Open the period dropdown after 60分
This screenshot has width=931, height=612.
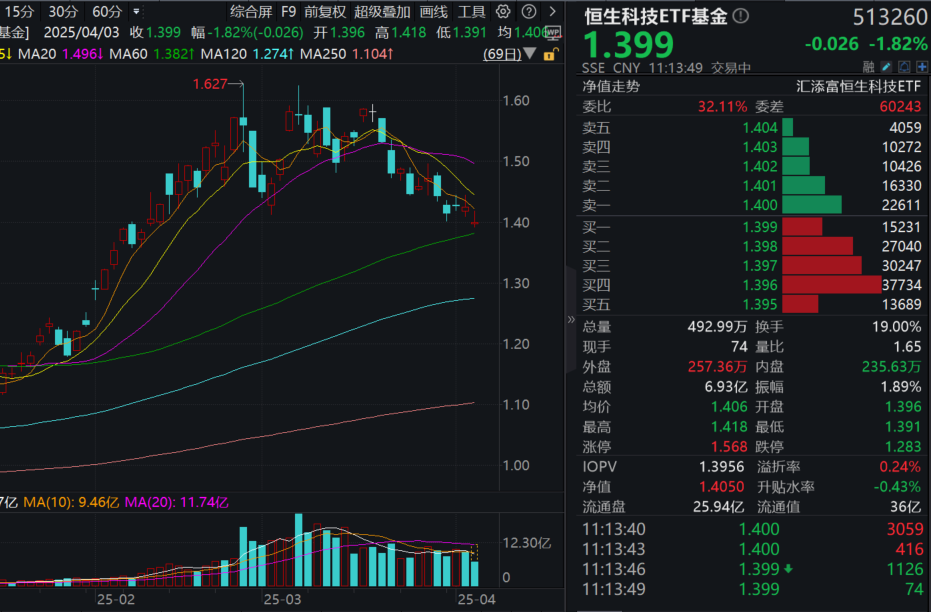pos(136,11)
